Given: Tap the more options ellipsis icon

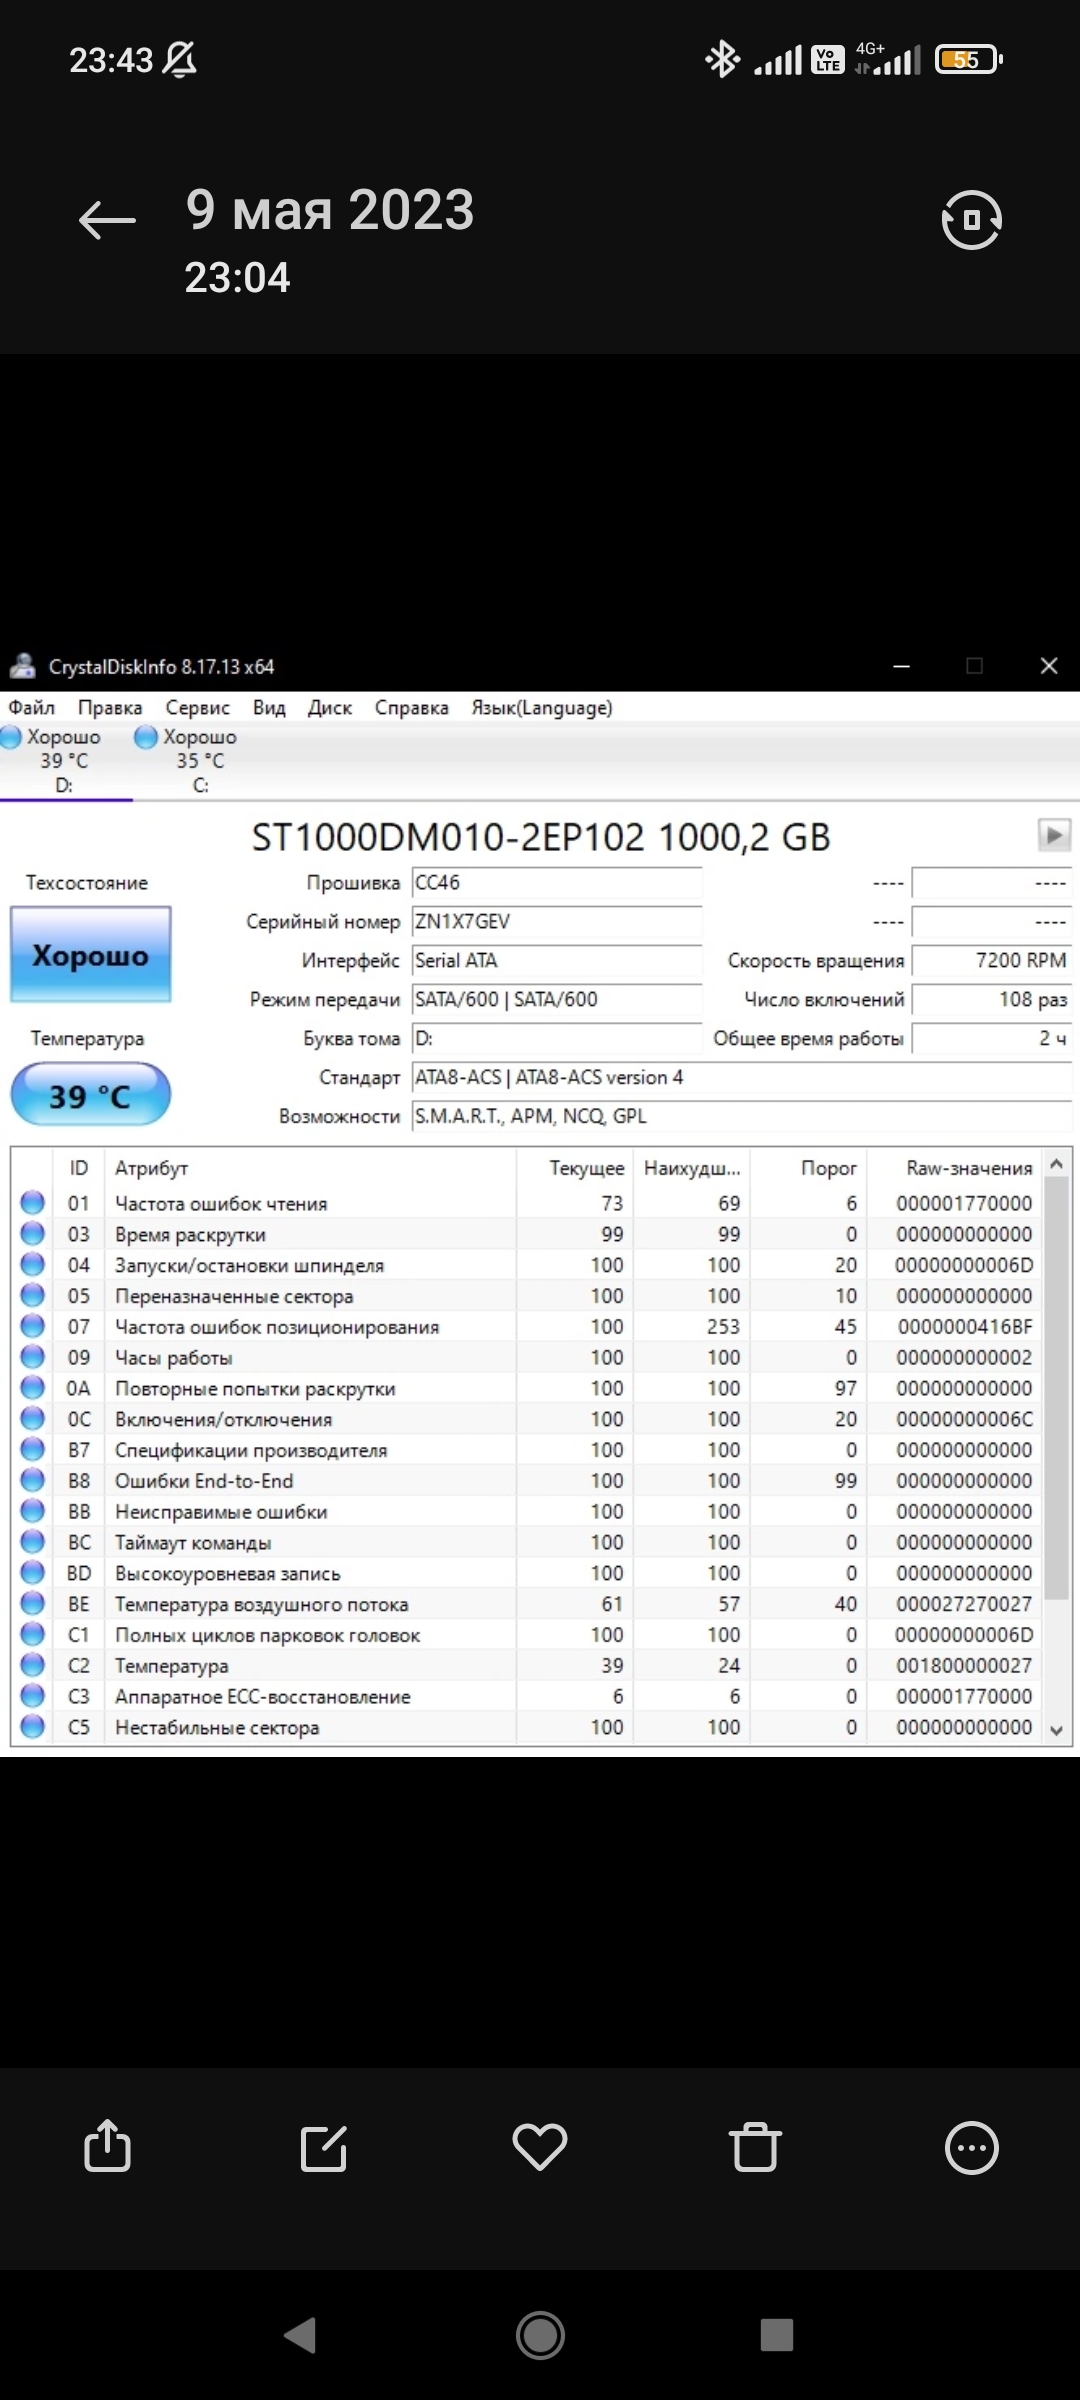Looking at the screenshot, I should tap(972, 2148).
